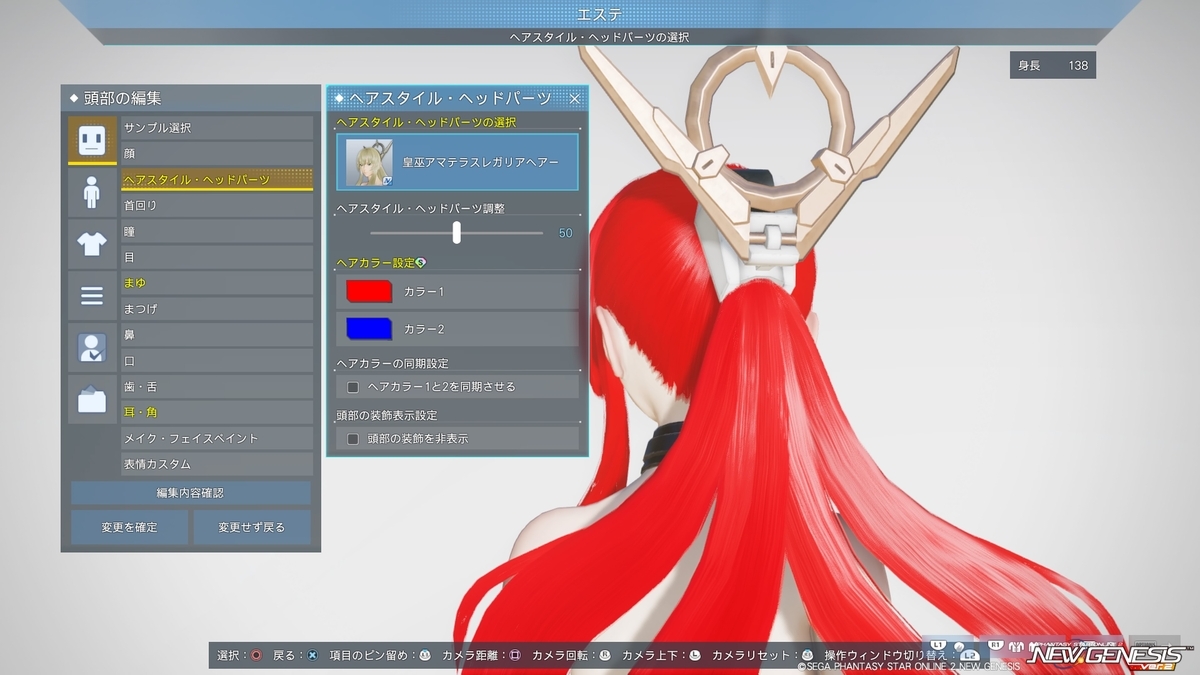Click the 操作ウィンドウ切り替え hint text
The image size is (1200, 675).
click(885, 655)
